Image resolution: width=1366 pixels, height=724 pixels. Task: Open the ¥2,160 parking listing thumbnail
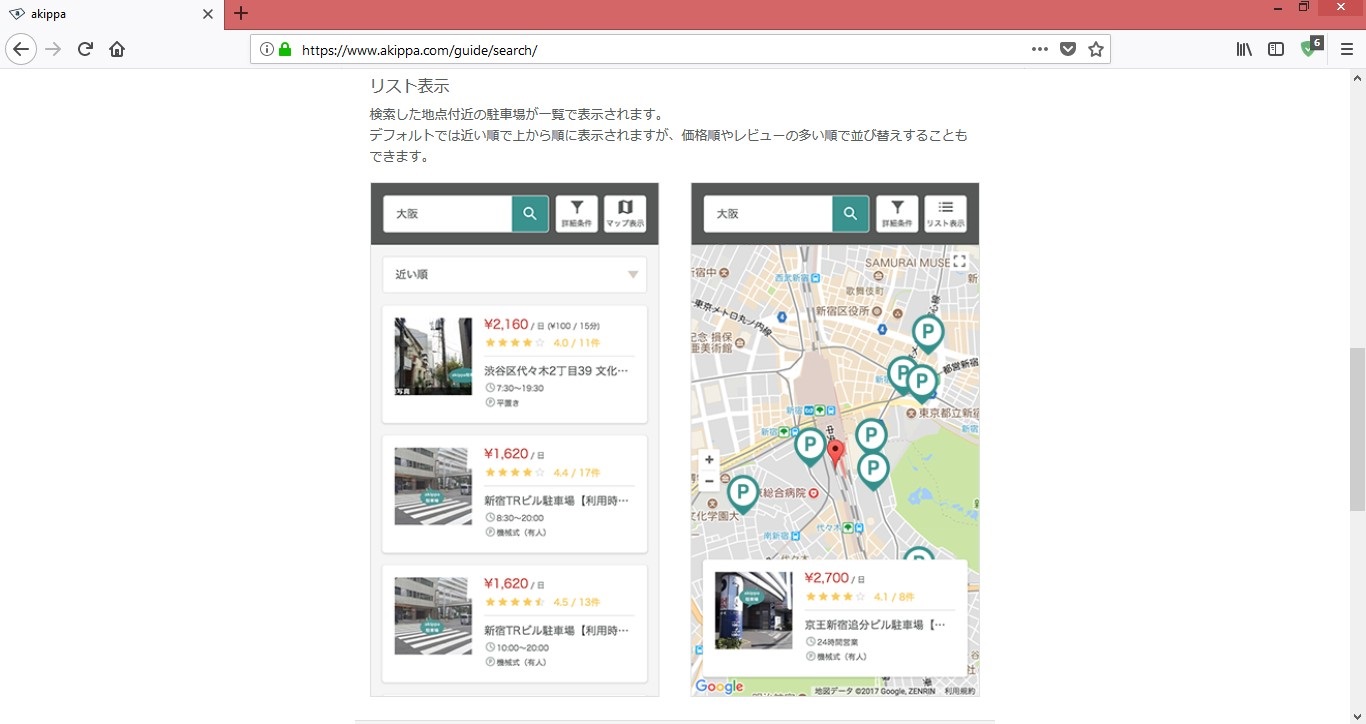coord(433,356)
